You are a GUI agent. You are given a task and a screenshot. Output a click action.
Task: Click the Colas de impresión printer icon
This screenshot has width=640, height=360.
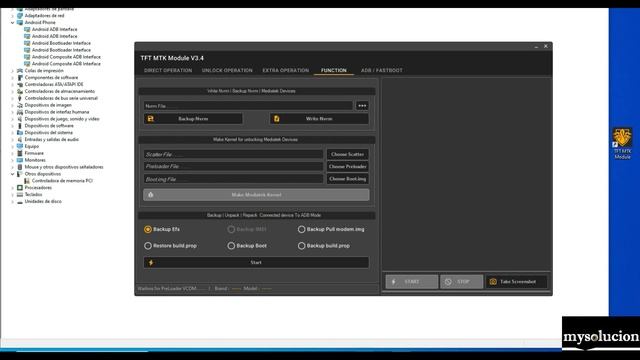[20, 71]
